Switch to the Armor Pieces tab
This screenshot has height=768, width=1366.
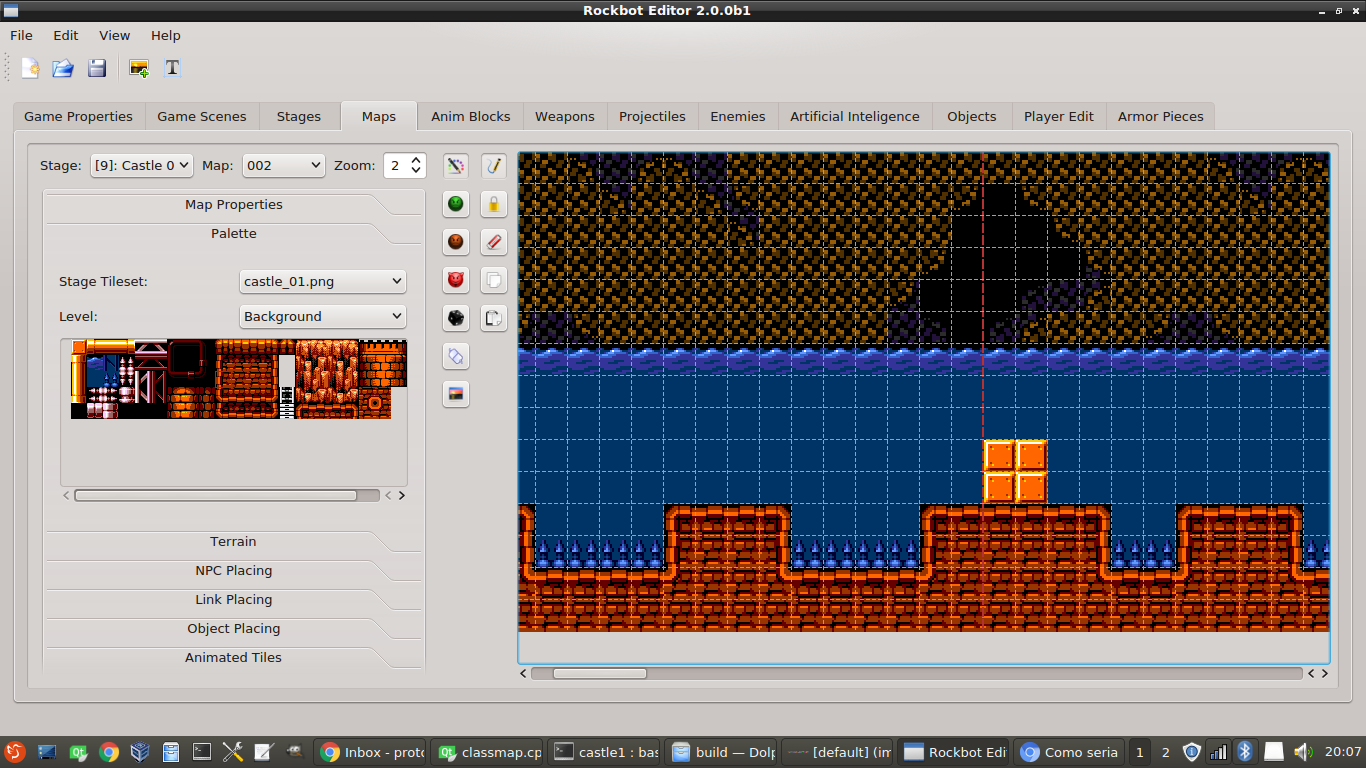[x=1161, y=116]
